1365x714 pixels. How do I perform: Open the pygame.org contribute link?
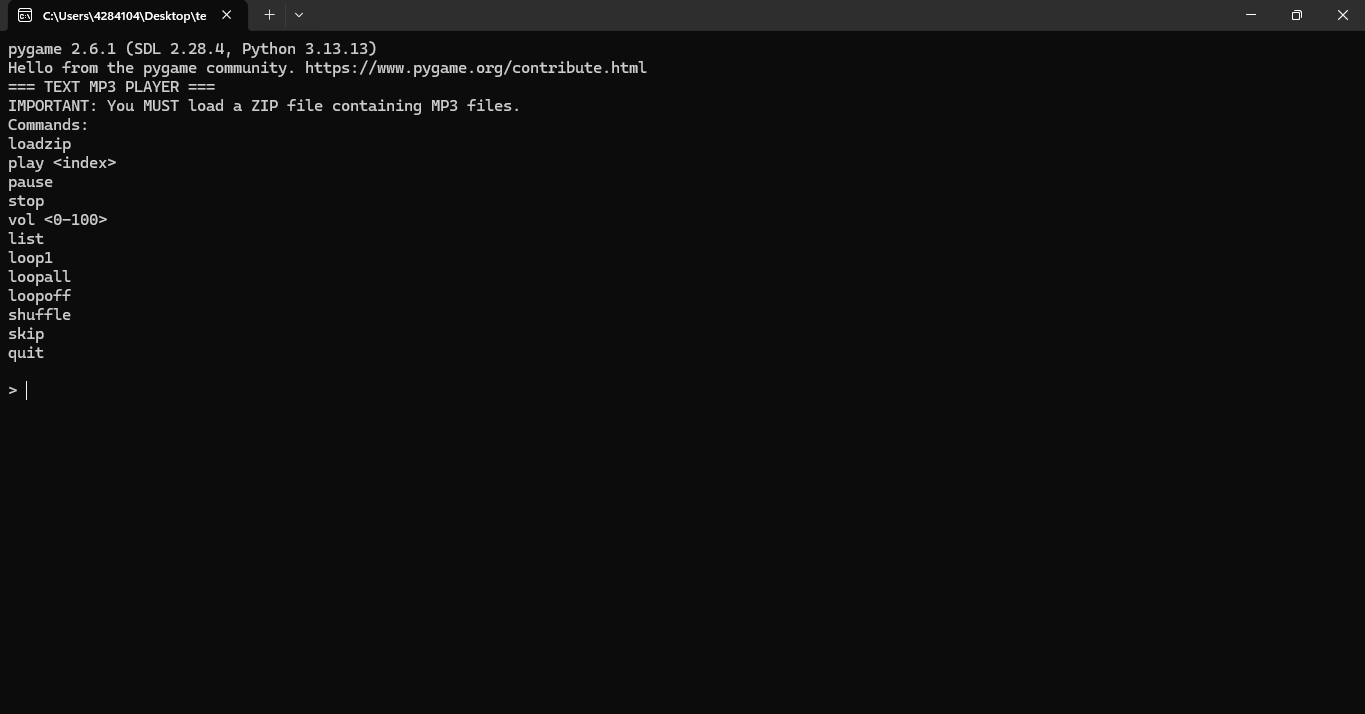pyautogui.click(x=475, y=68)
